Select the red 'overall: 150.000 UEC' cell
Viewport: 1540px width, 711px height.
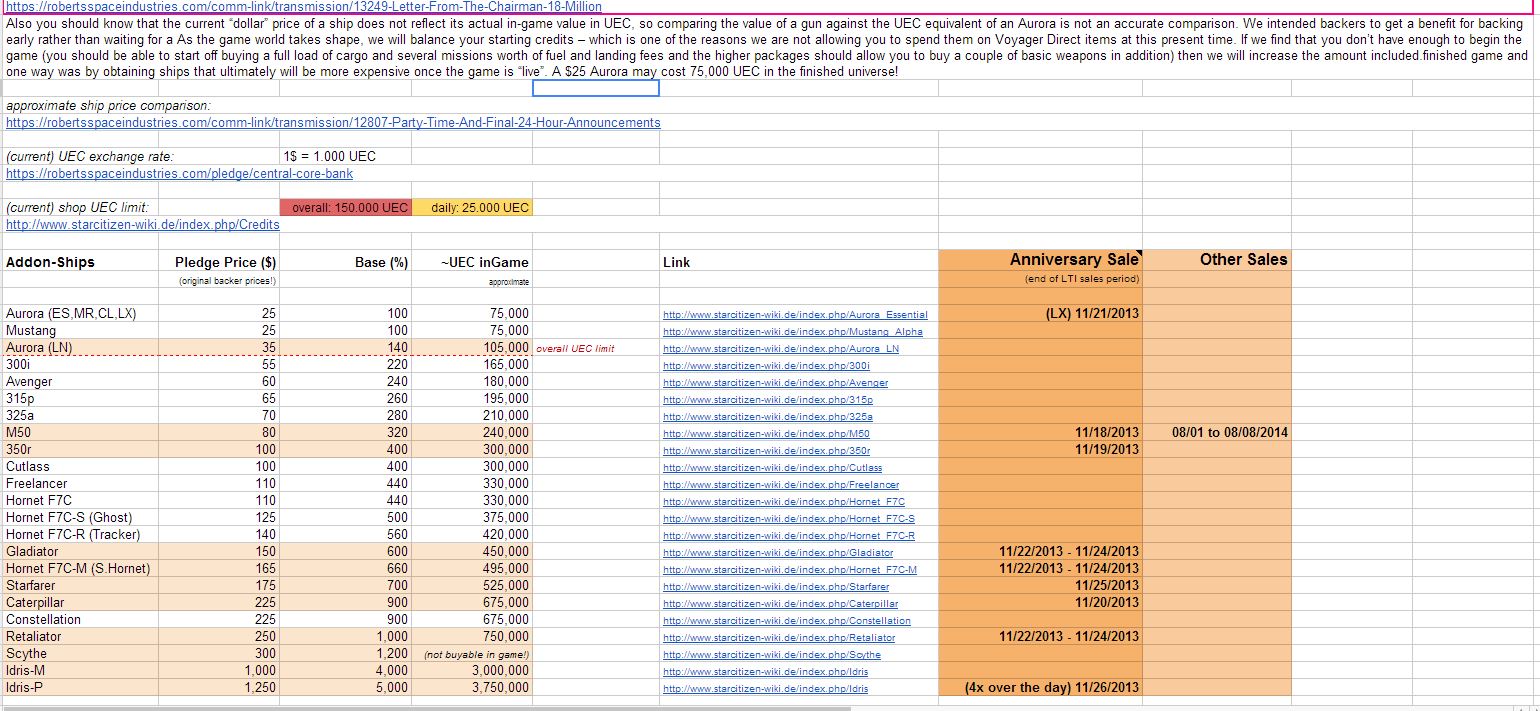pyautogui.click(x=346, y=207)
